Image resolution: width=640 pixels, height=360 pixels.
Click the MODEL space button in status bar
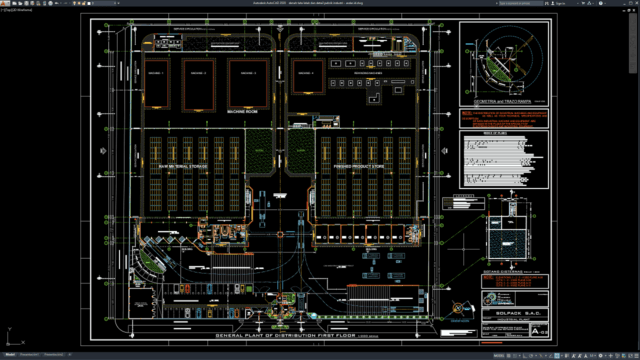click(499, 356)
